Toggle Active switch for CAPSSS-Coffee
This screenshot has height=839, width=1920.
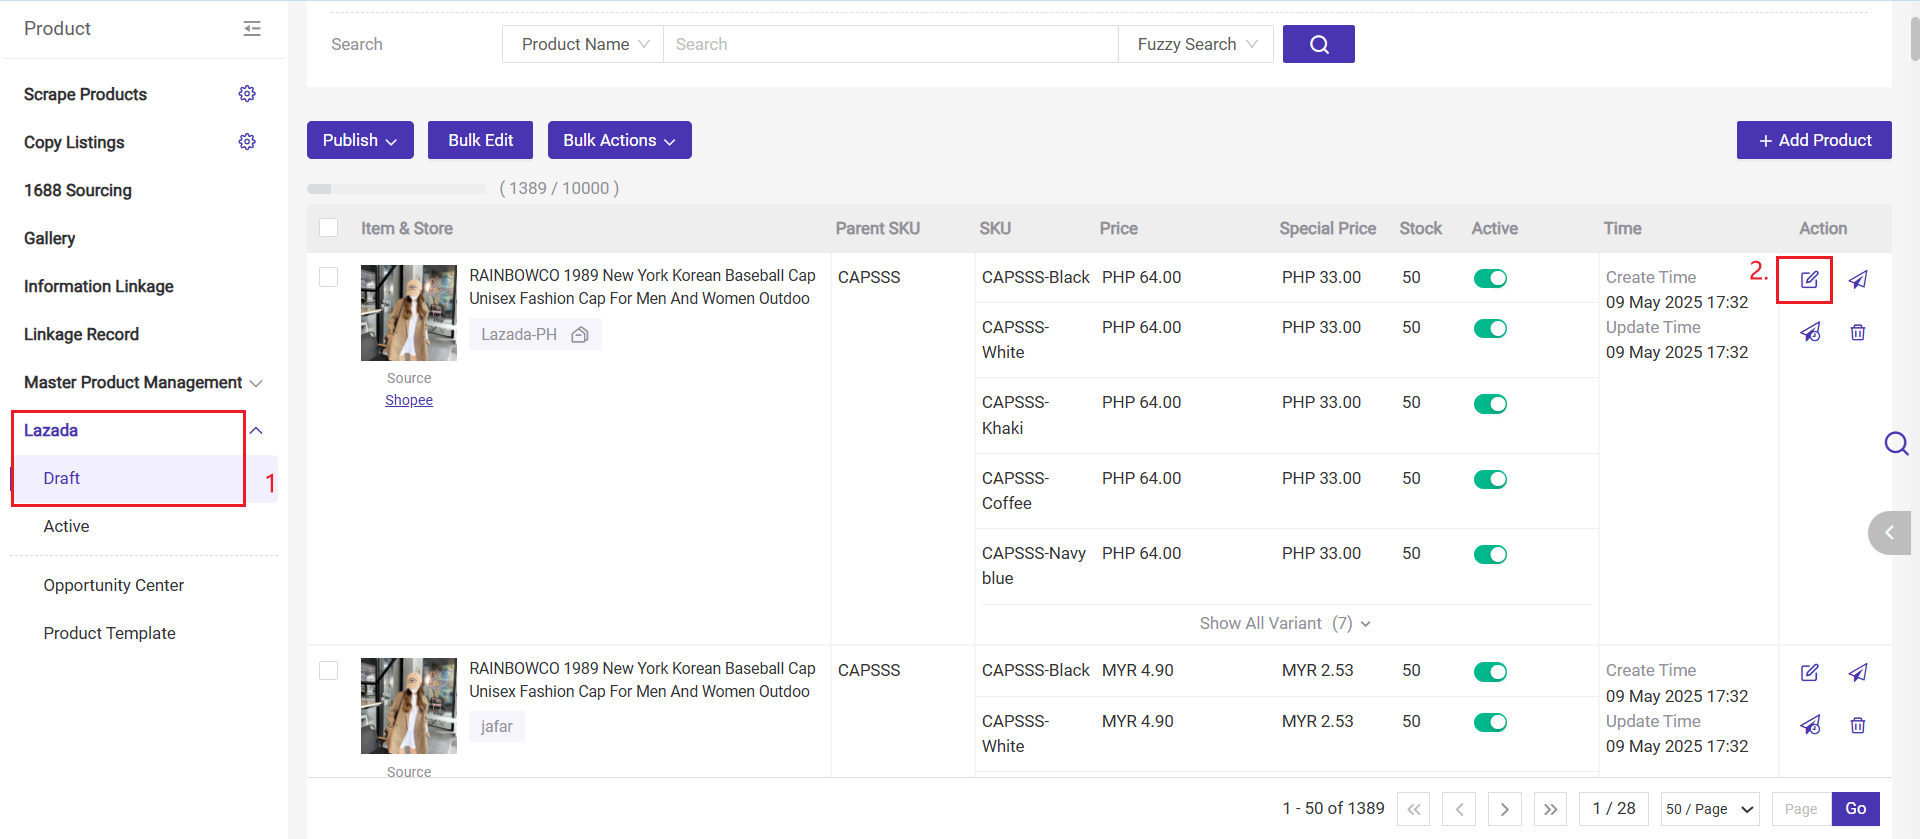1490,479
